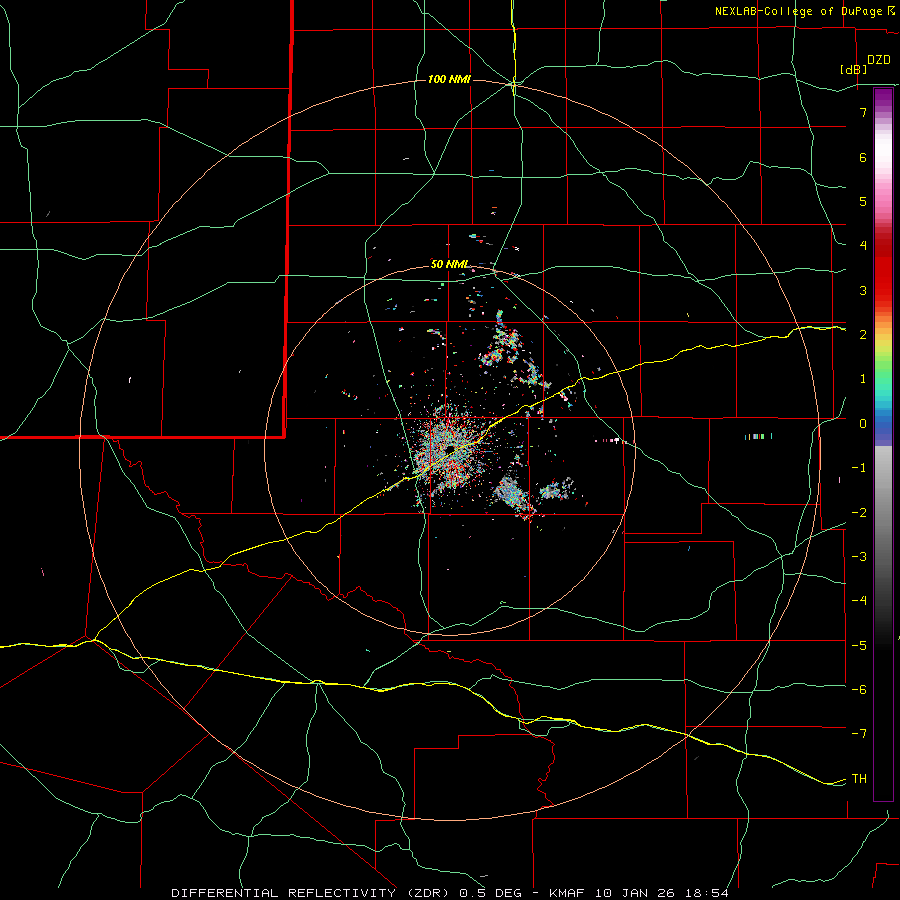Image resolution: width=900 pixels, height=900 pixels.
Task: Click the -1 value on the color scale
Action: [x=859, y=468]
